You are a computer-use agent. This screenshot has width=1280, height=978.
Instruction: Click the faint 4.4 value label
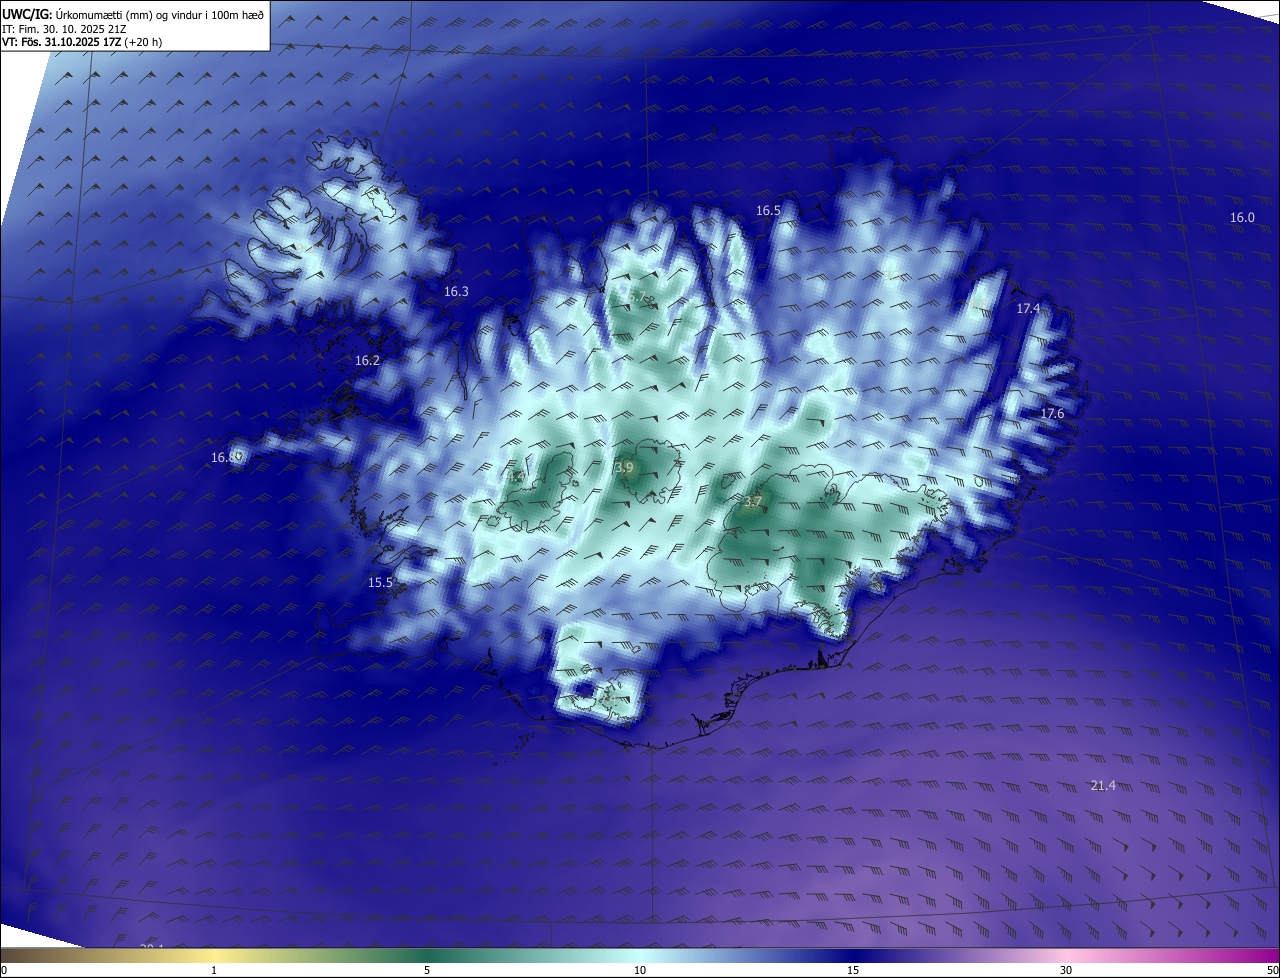(x=515, y=477)
